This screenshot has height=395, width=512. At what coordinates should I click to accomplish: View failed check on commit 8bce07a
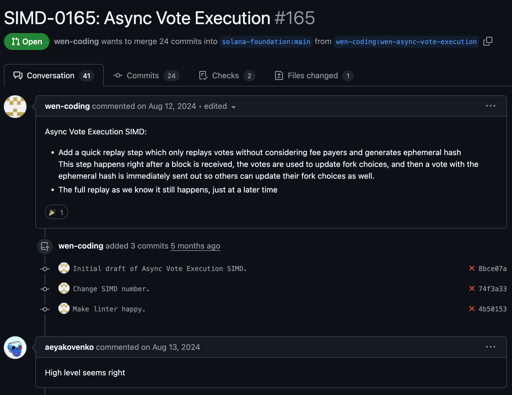click(471, 268)
